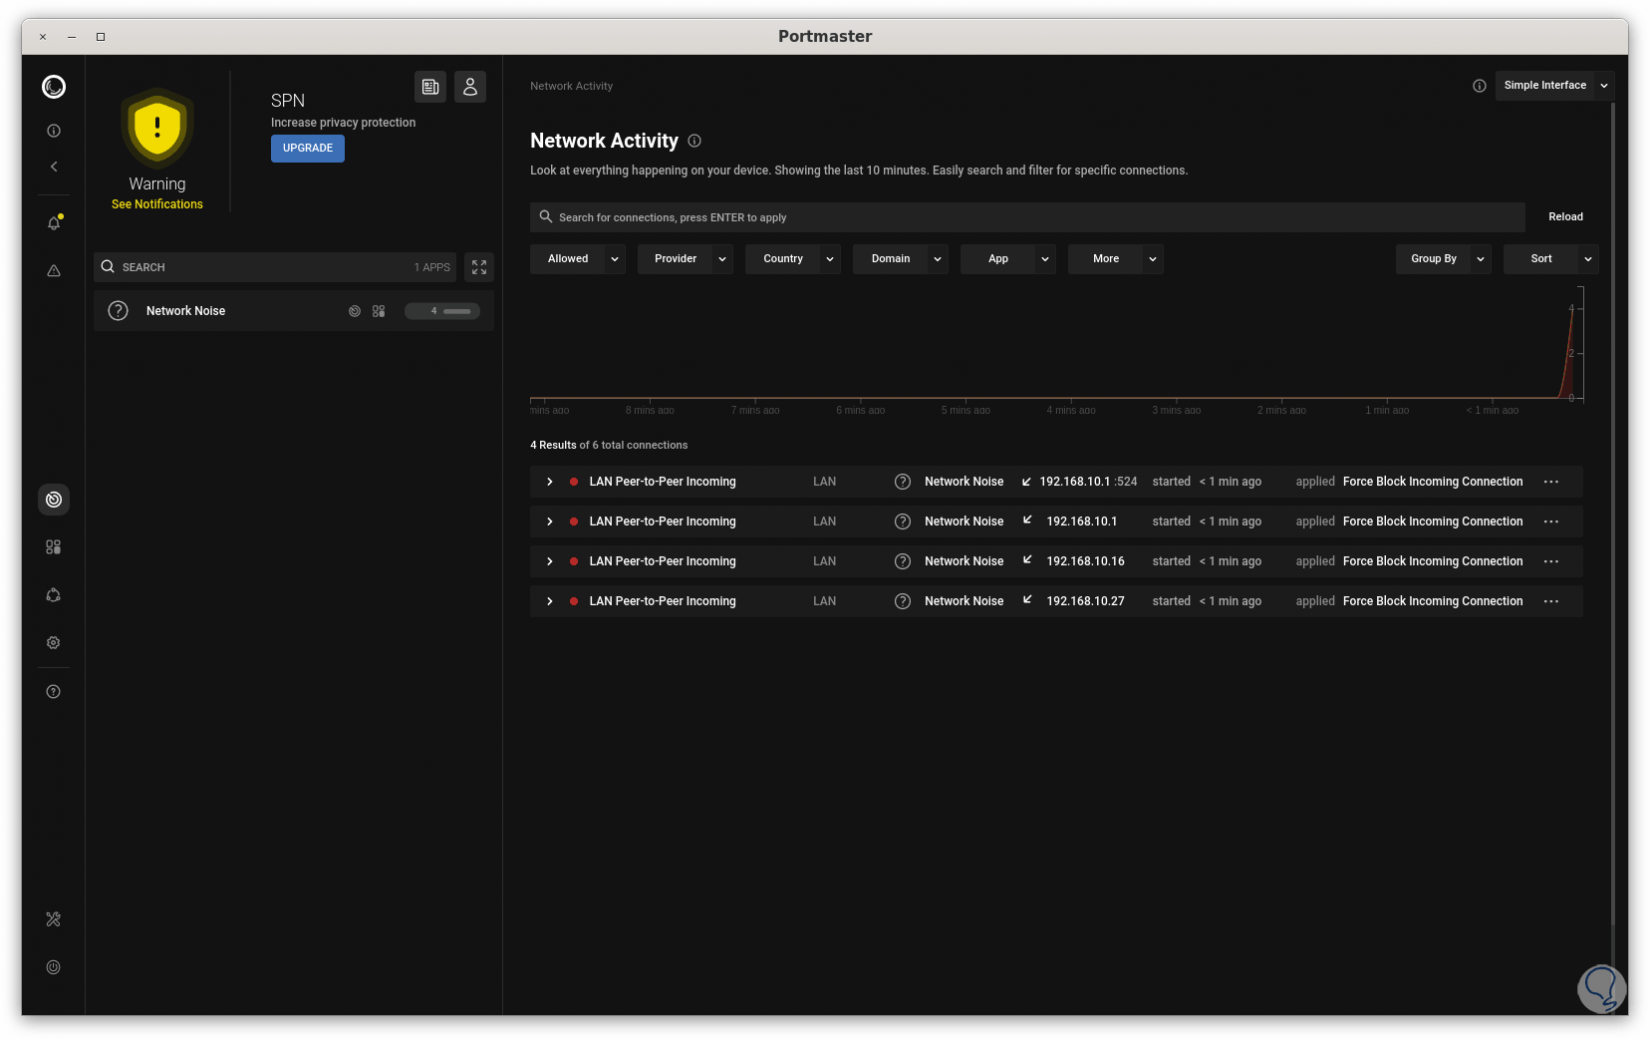Click the main panel vertical scrollbar

pos(1613,515)
